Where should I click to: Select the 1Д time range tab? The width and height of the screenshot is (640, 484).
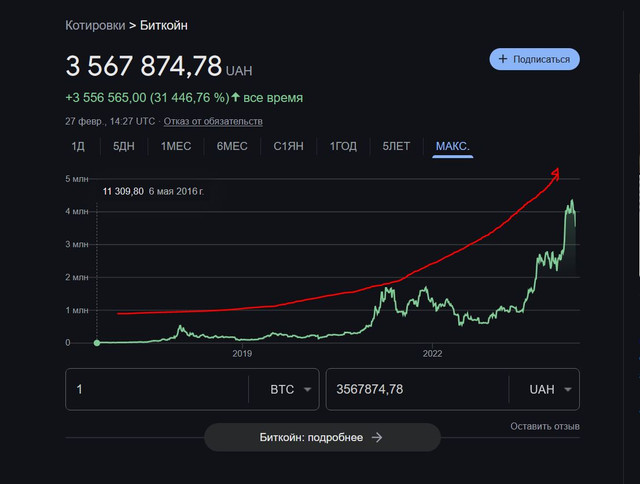[x=78, y=146]
